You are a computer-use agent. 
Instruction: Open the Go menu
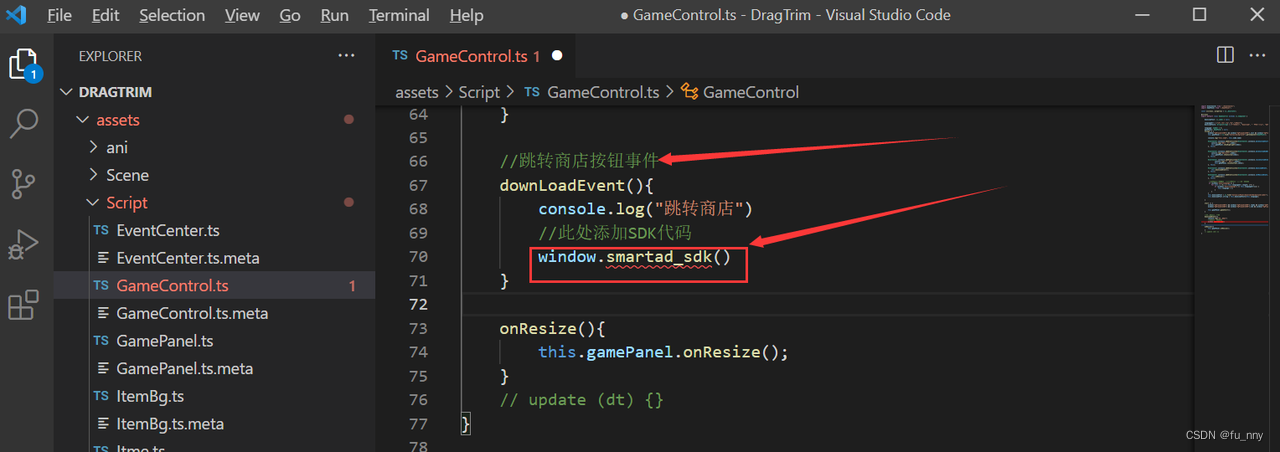pos(290,15)
